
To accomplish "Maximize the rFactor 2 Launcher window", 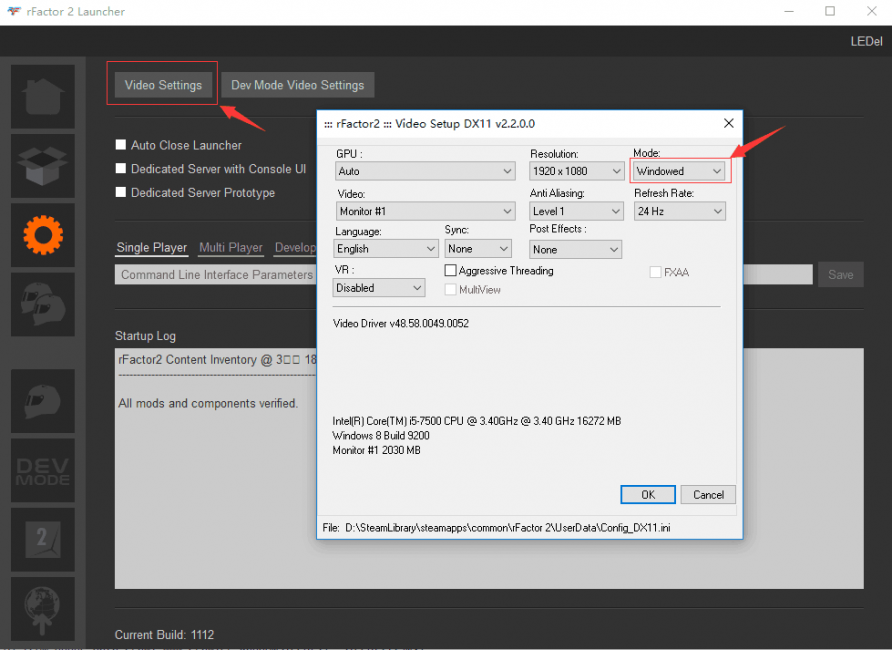I will point(830,11).
